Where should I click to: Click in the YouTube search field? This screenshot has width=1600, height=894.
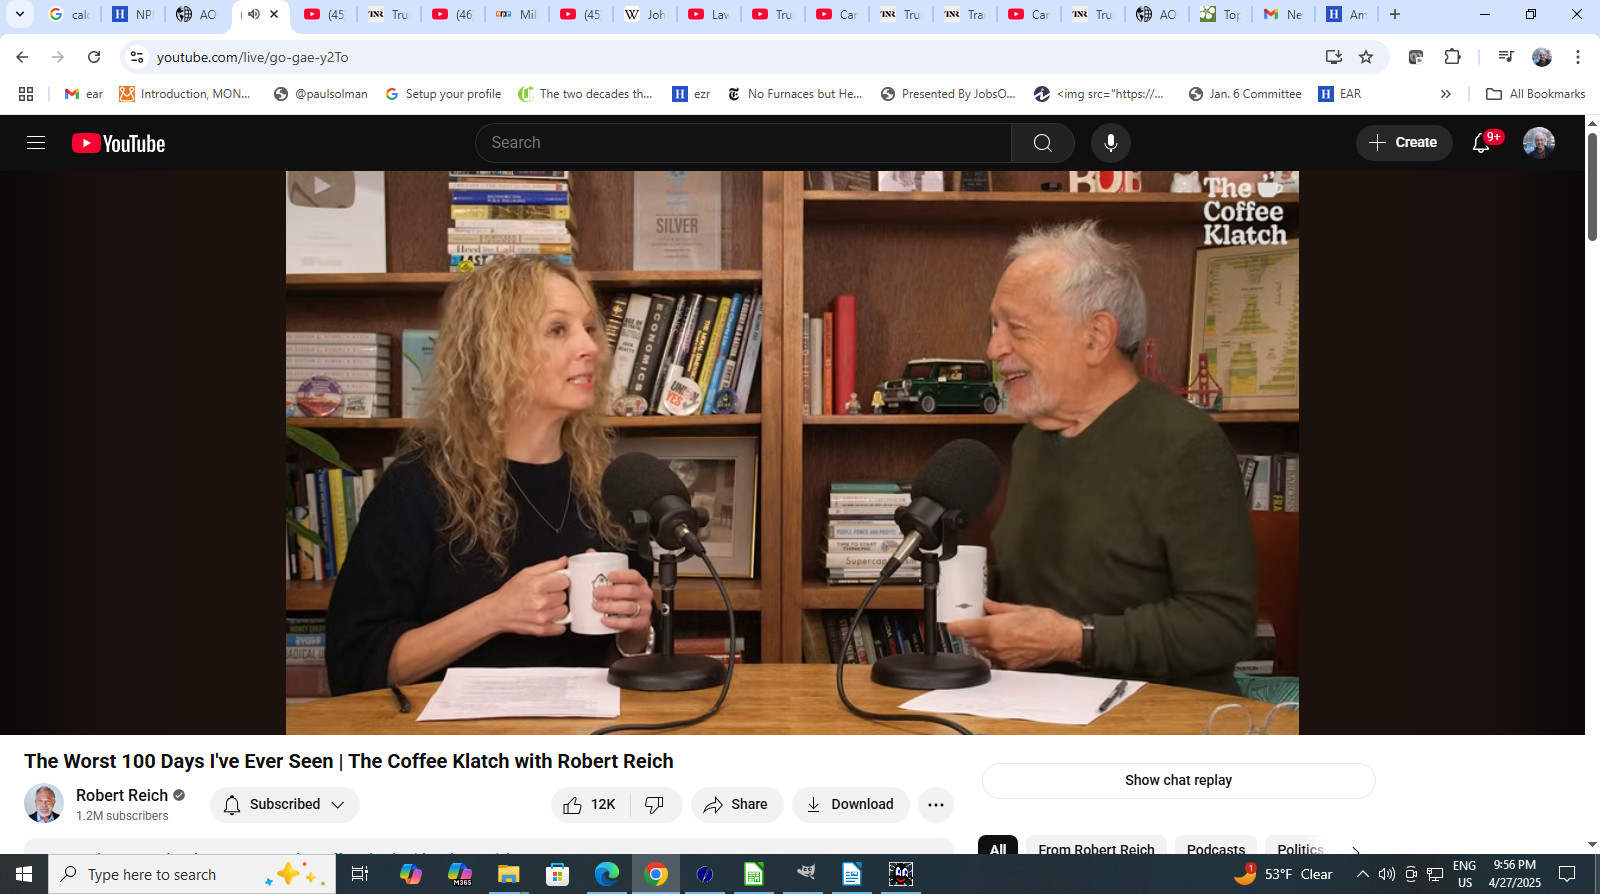point(742,143)
